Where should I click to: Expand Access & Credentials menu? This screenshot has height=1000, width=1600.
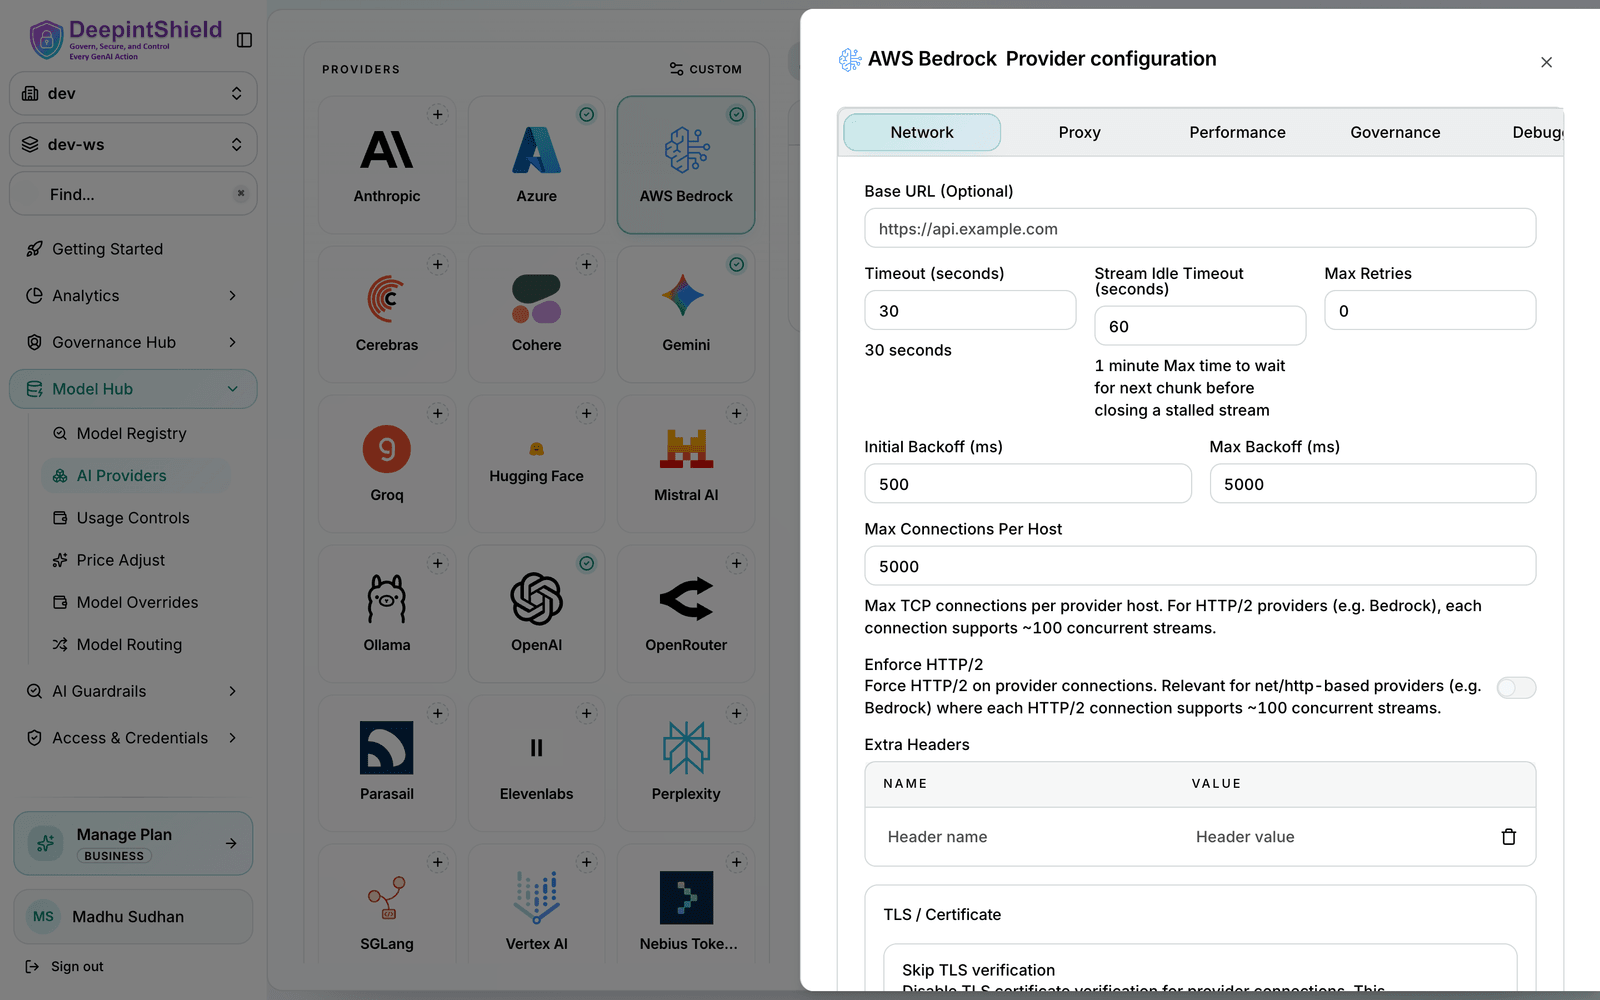[x=133, y=738]
